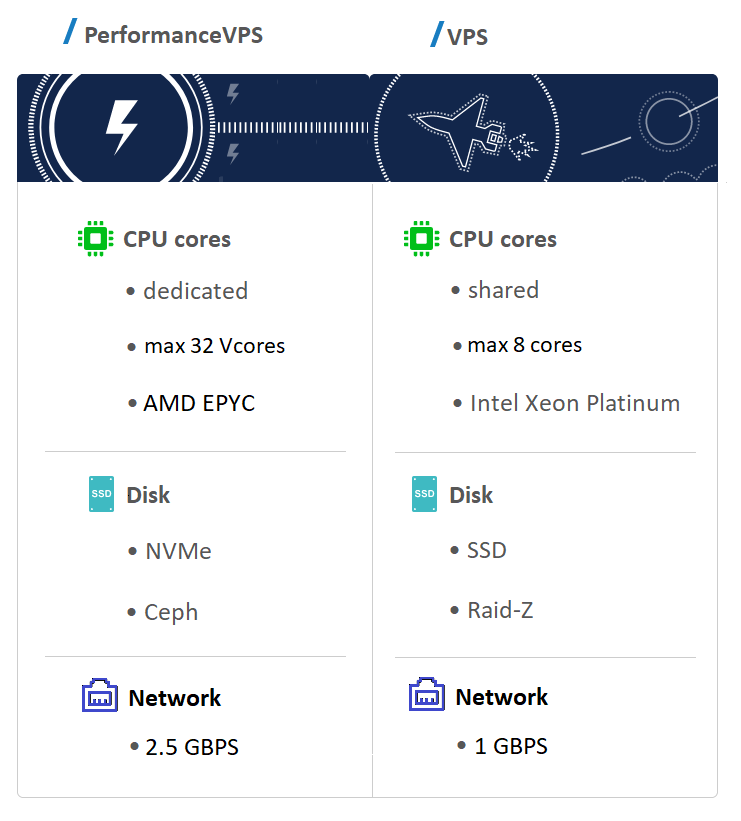This screenshot has height=821, width=741.
Task: Click the "Ceph" storage item
Action: [171, 612]
